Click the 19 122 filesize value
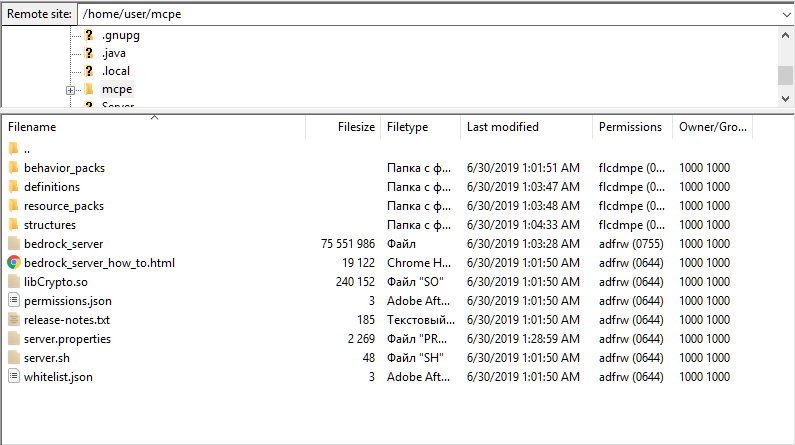The width and height of the screenshot is (795, 445). 358,263
